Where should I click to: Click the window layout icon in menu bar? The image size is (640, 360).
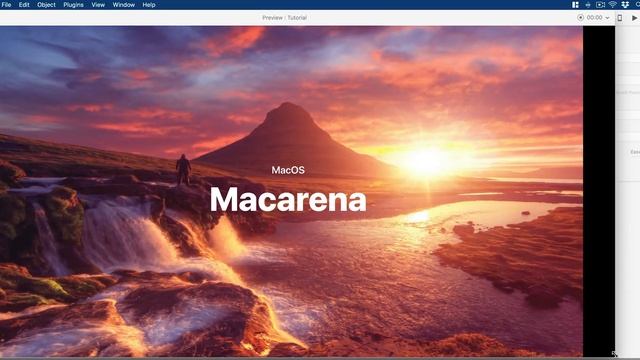576,5
